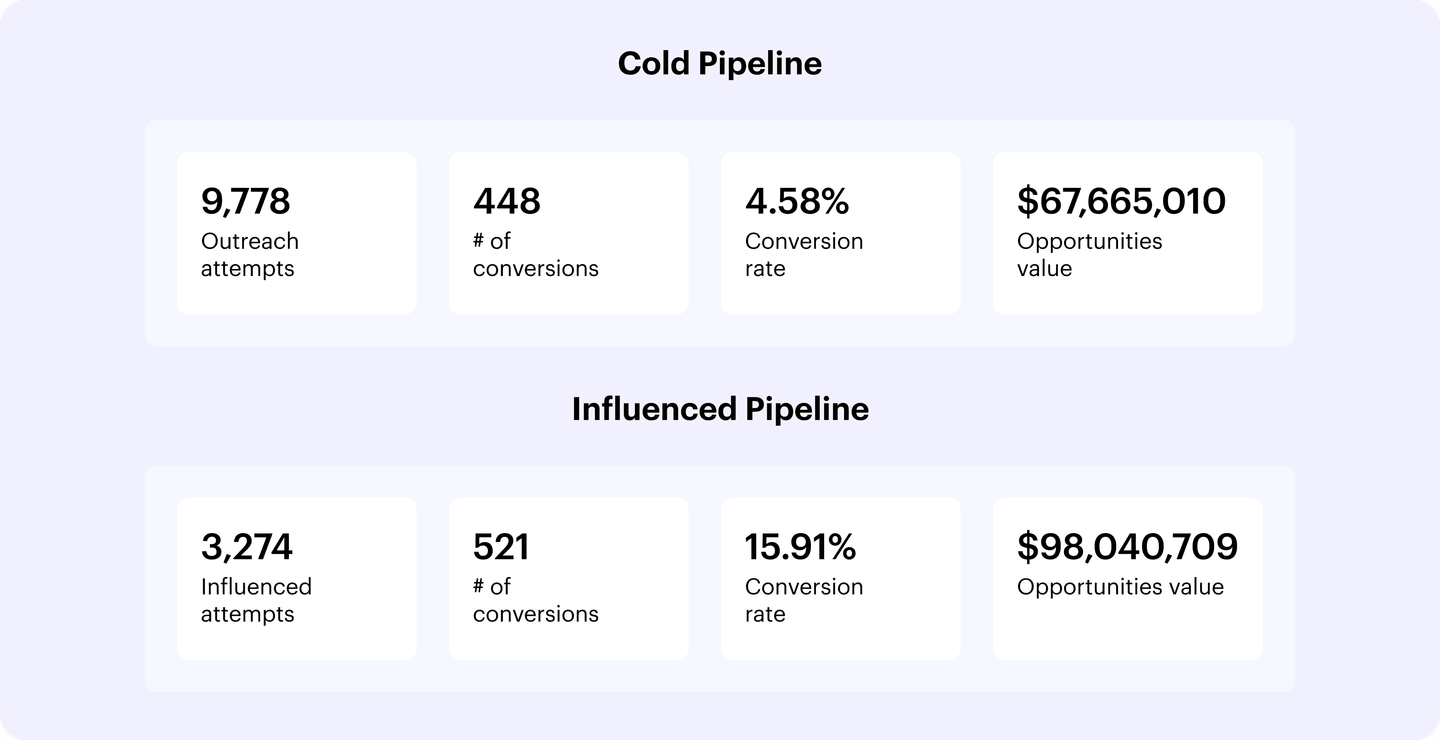Click the Conversion rate label under 4.58%

[803, 255]
